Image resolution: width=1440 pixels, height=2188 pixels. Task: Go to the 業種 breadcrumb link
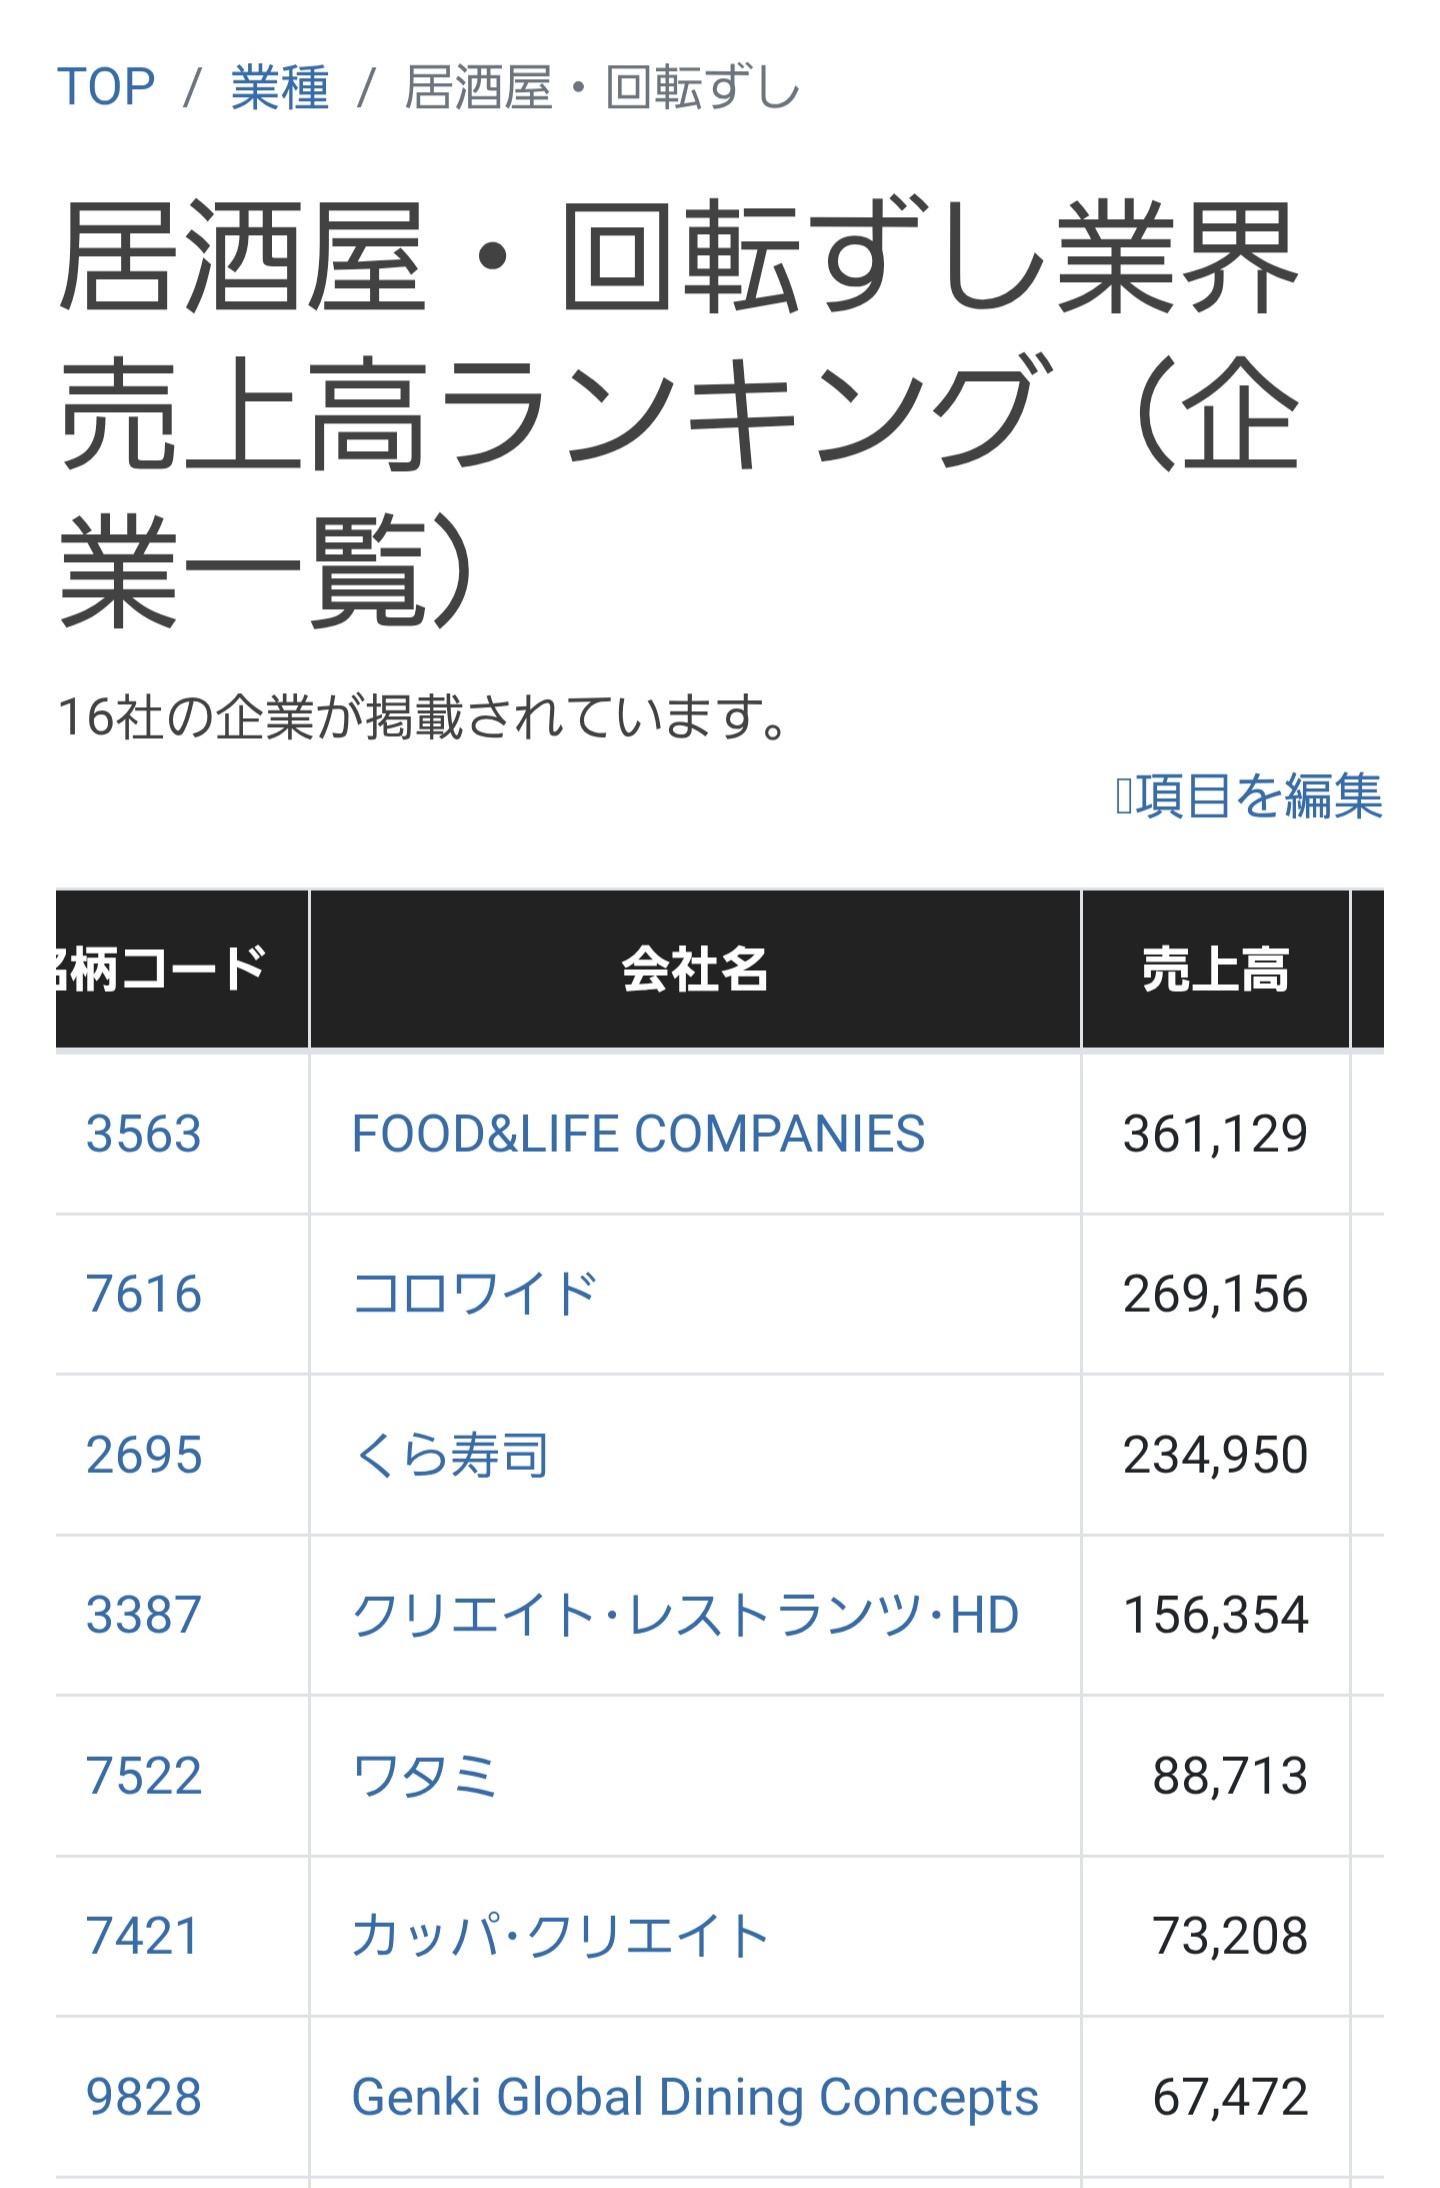tap(280, 87)
